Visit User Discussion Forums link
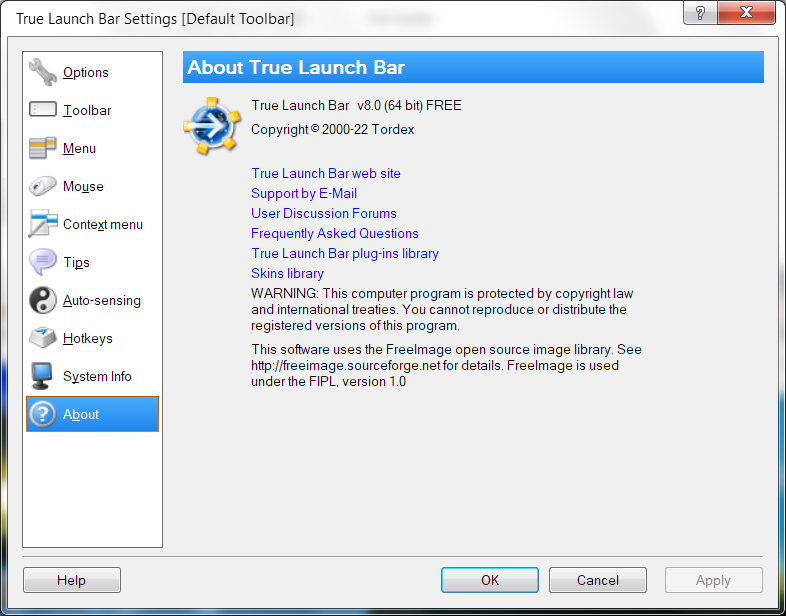This screenshot has height=616, width=786. pyautogui.click(x=324, y=214)
